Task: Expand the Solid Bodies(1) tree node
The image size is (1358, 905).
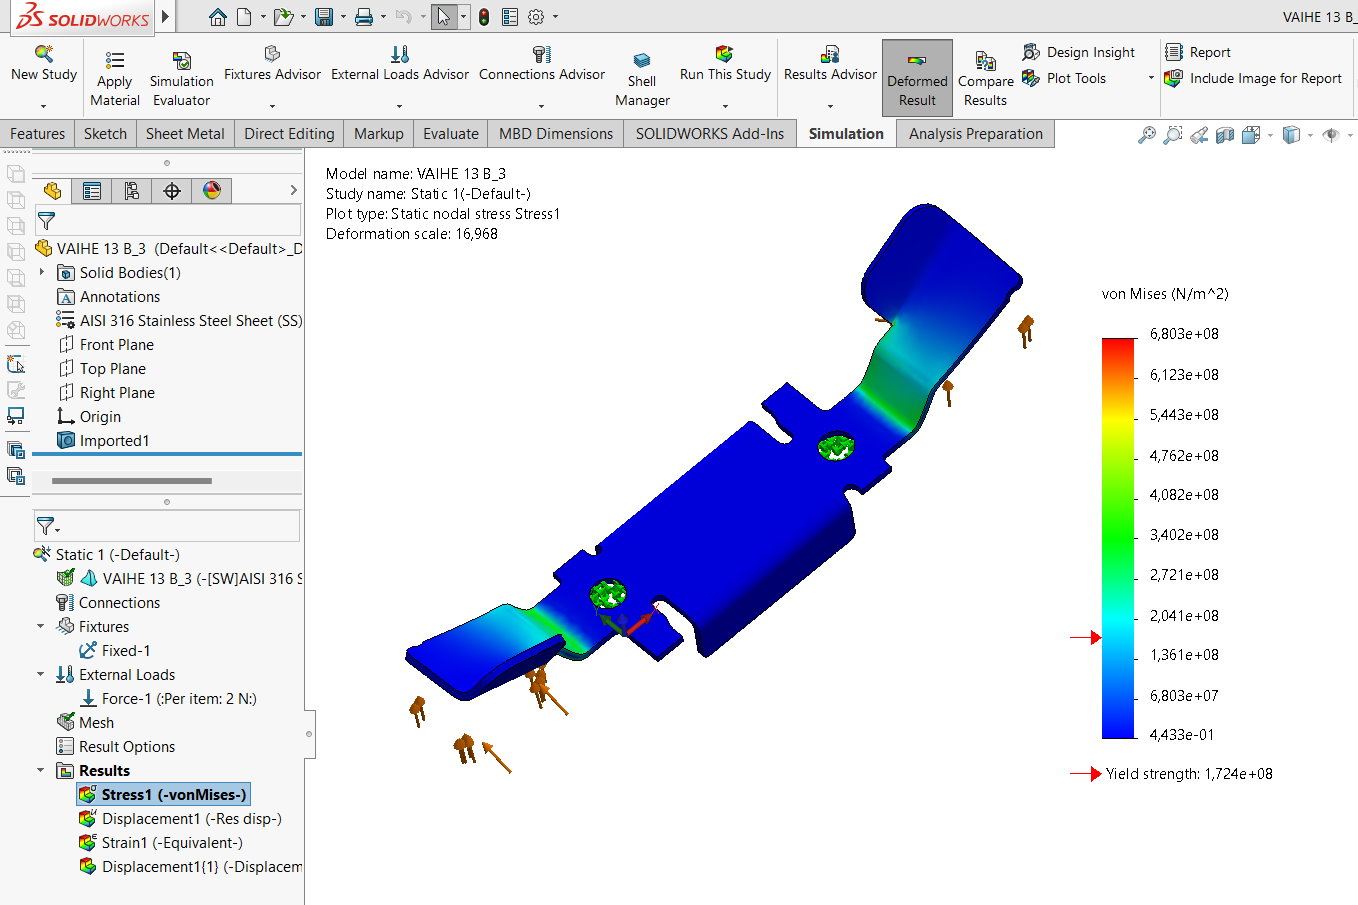Action: (42, 272)
